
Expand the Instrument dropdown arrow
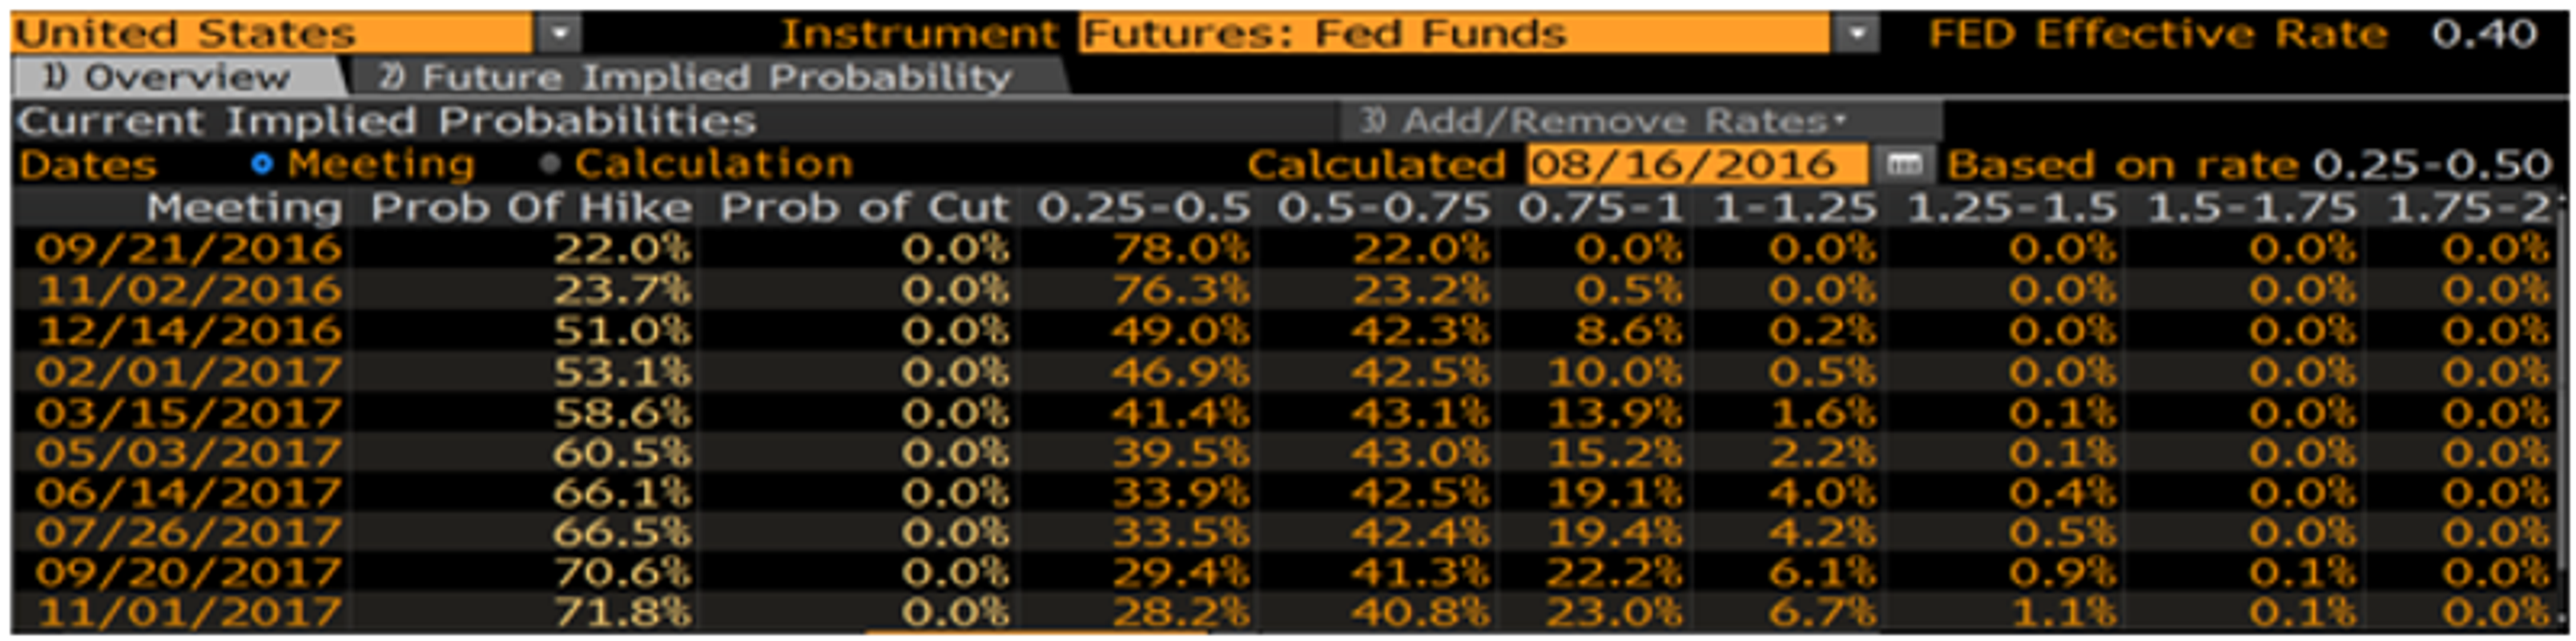point(1856,34)
